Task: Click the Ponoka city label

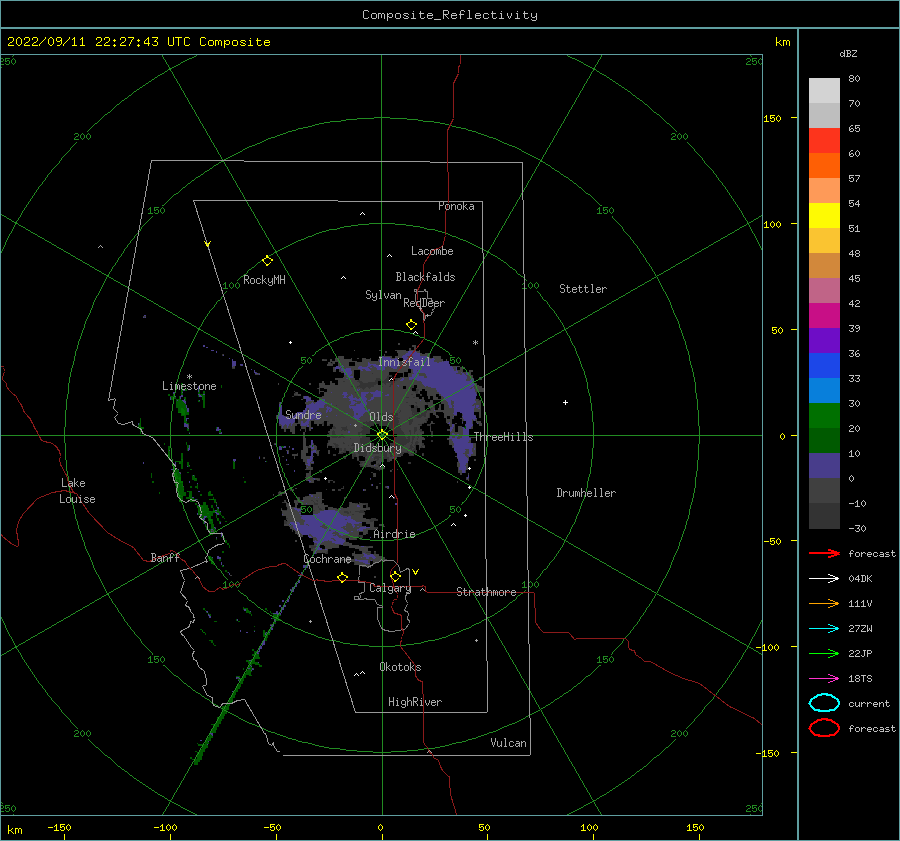Action: tap(456, 206)
